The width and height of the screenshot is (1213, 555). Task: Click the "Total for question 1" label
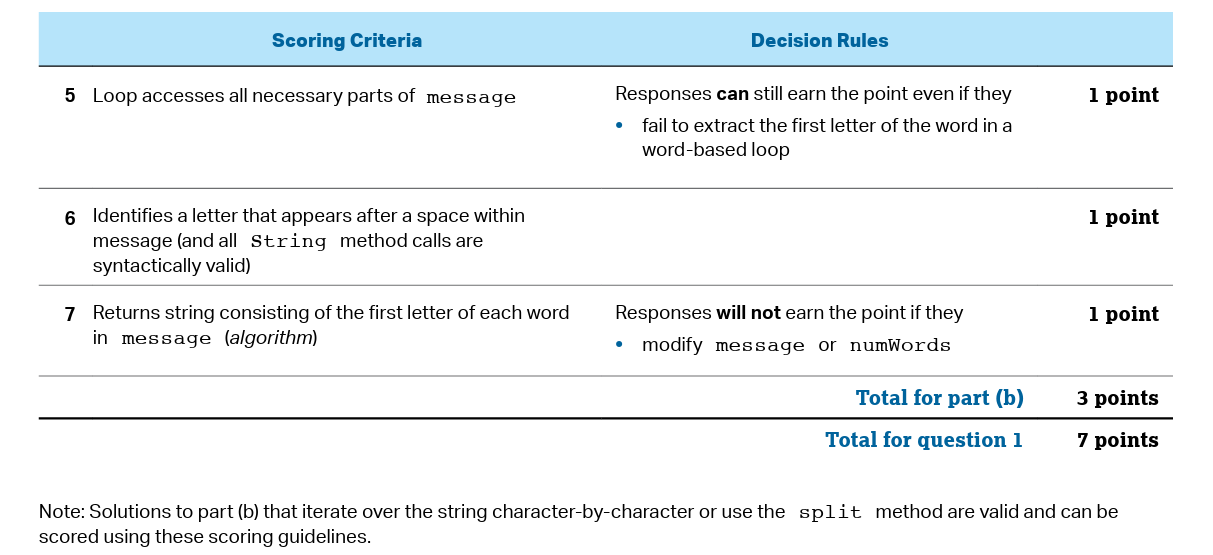coord(923,440)
